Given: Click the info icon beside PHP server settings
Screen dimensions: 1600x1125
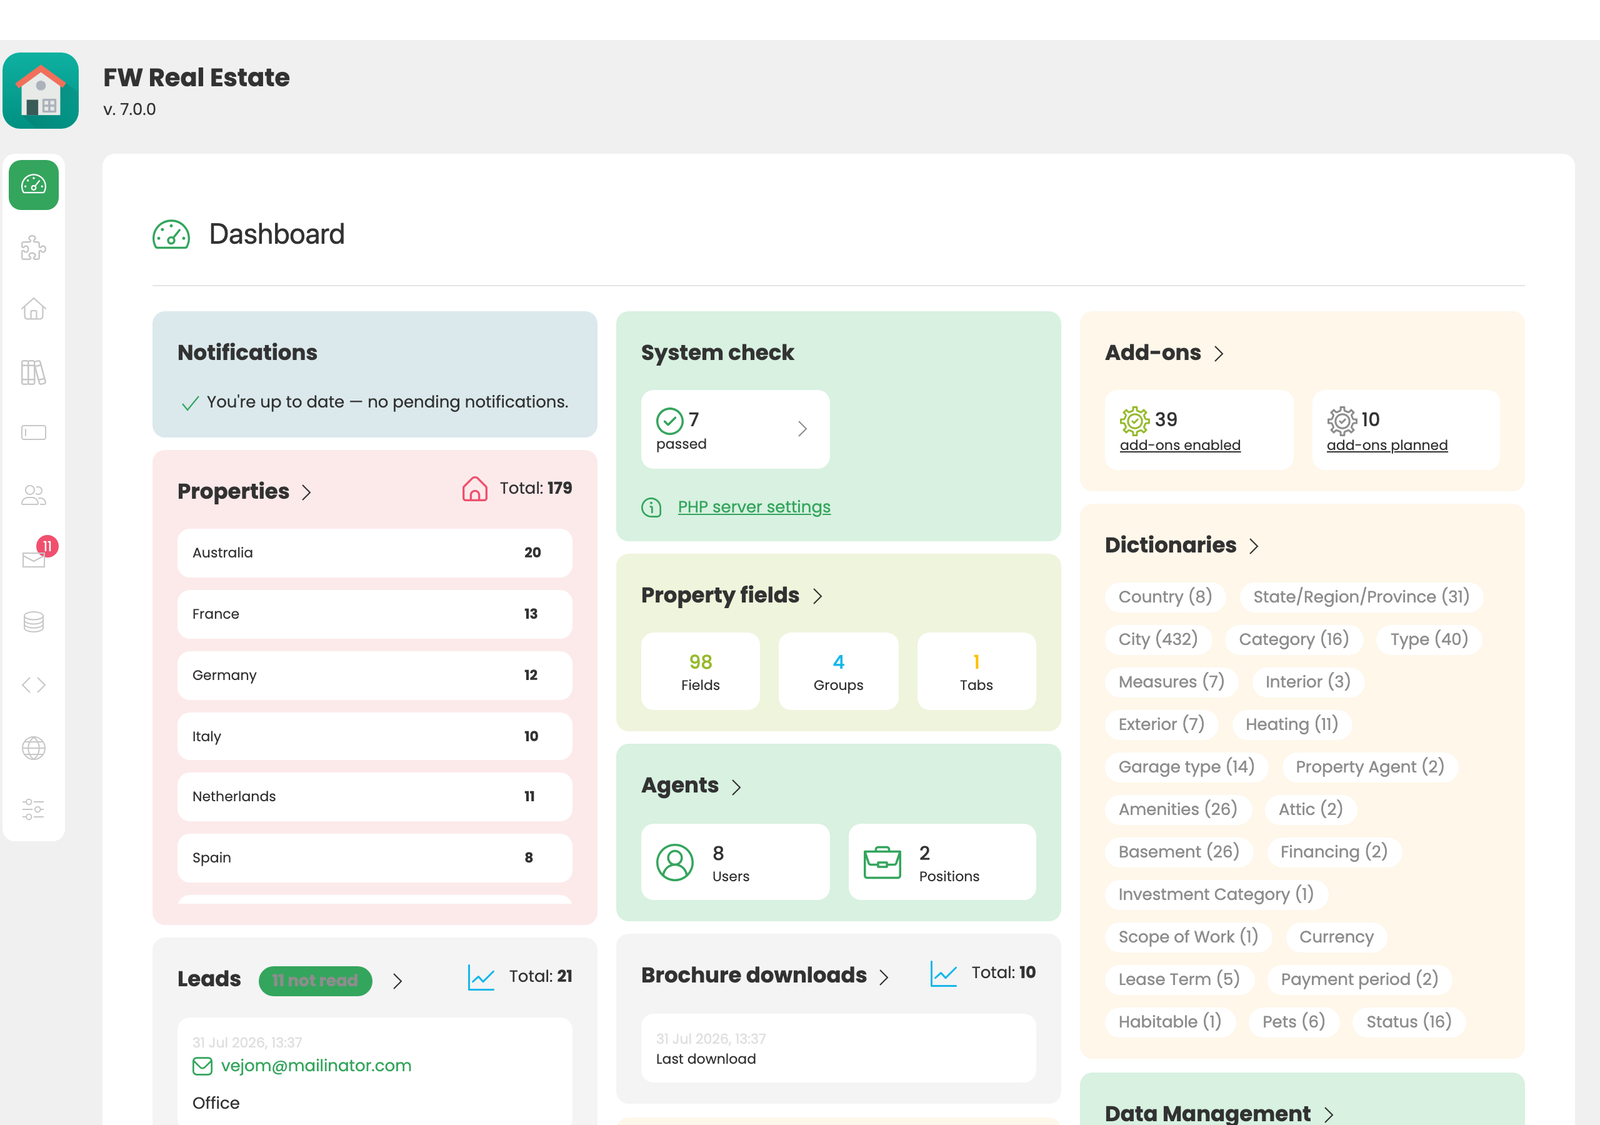Looking at the screenshot, I should [652, 508].
